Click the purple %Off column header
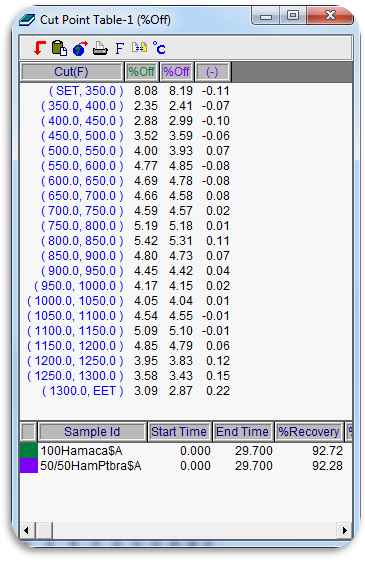The width and height of the screenshot is (365, 562). click(x=176, y=72)
